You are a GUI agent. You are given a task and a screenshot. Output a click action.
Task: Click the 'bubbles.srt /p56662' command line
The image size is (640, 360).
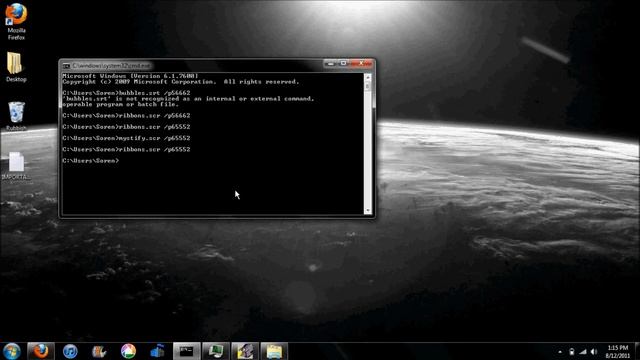126,93
